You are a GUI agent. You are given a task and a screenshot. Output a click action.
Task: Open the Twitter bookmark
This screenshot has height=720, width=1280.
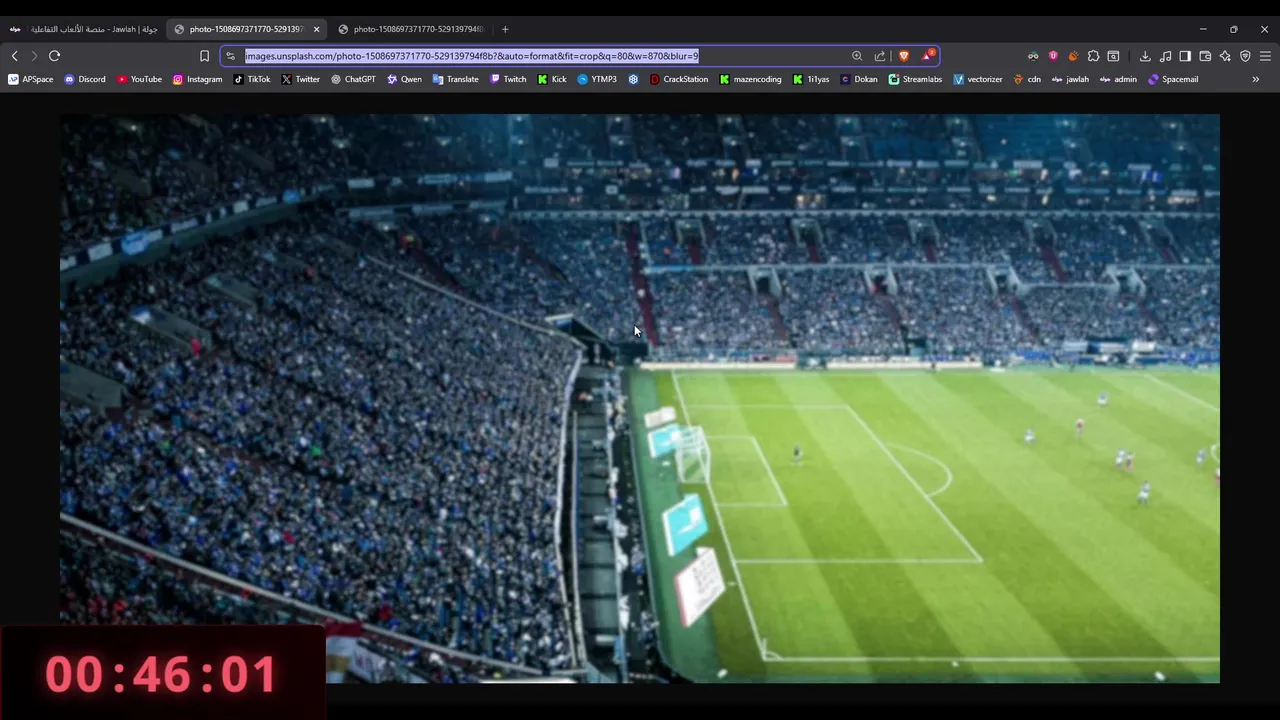300,79
